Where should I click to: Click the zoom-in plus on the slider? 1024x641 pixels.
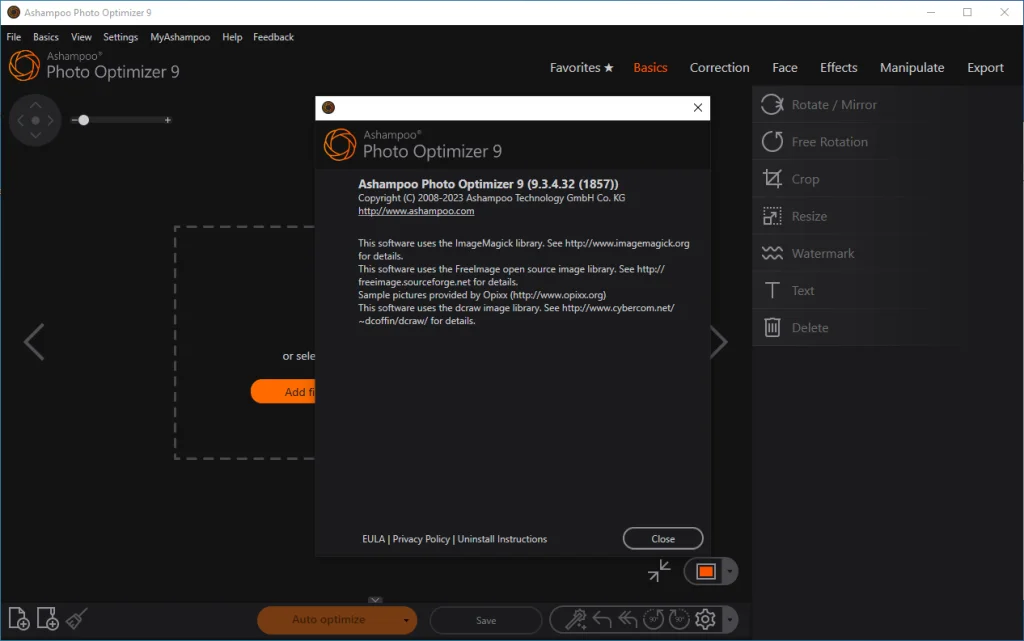tap(168, 120)
